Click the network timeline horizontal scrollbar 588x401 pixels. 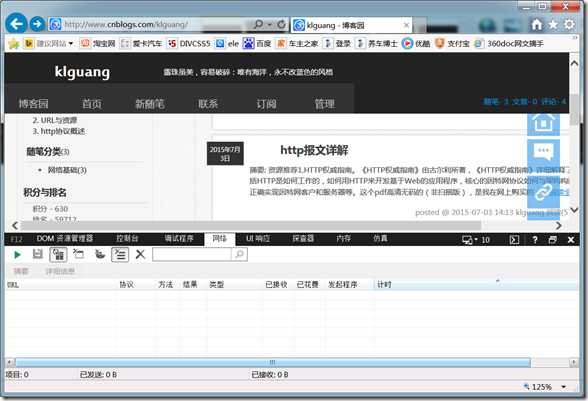point(273,362)
